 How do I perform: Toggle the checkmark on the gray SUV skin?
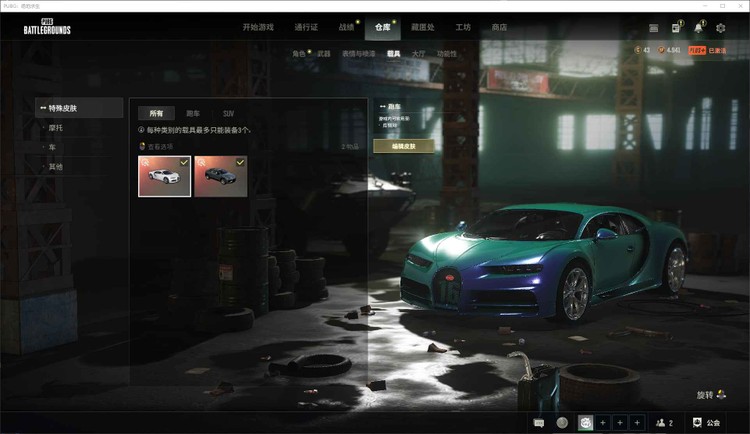click(240, 162)
